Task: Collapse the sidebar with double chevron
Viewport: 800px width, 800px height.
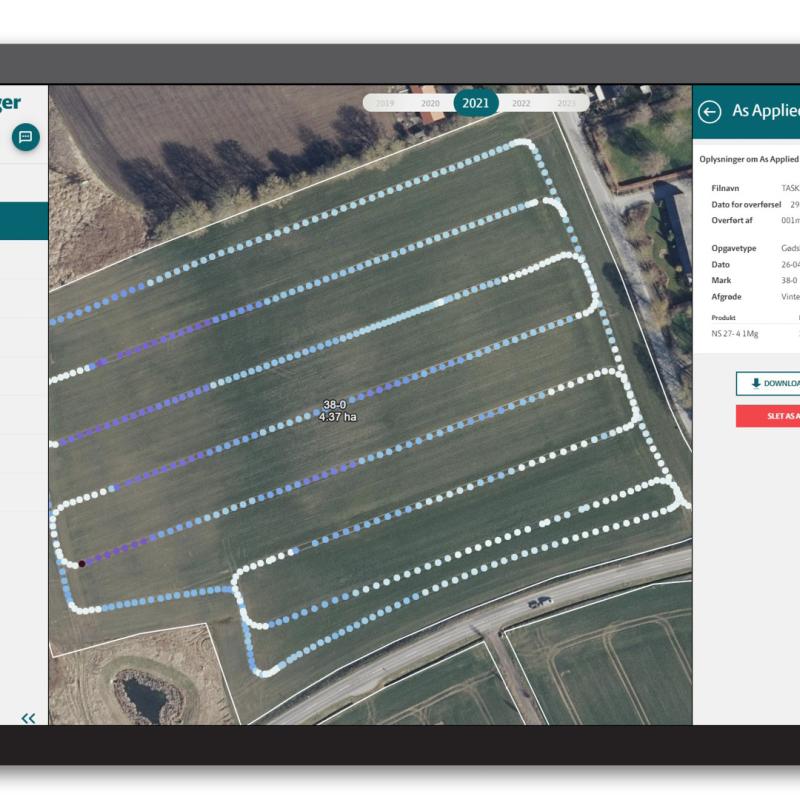Action: (x=29, y=718)
